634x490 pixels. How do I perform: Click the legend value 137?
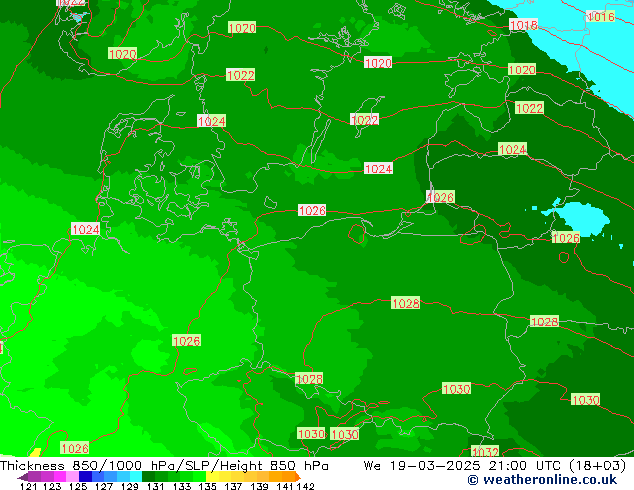(233, 486)
